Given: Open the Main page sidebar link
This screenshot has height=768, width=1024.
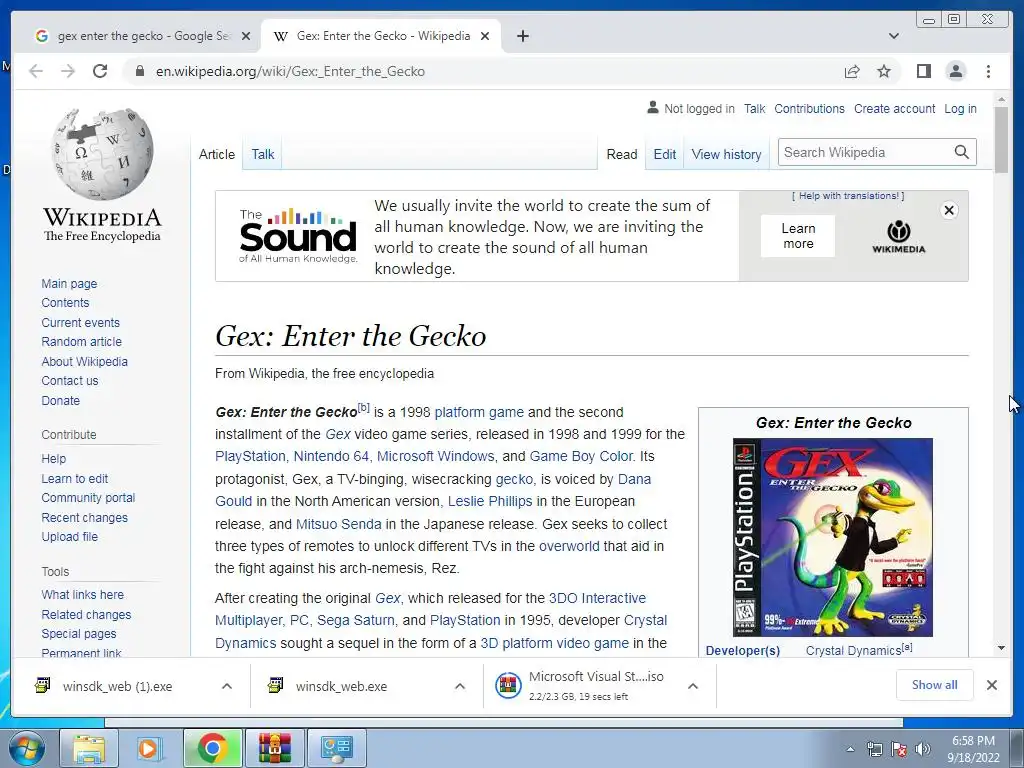Looking at the screenshot, I should point(69,283).
